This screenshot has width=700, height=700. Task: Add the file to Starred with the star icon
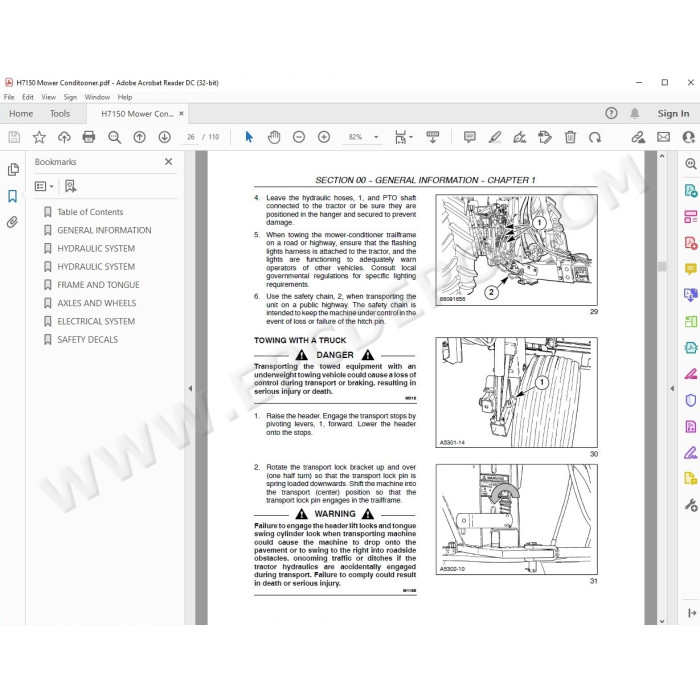click(x=39, y=137)
